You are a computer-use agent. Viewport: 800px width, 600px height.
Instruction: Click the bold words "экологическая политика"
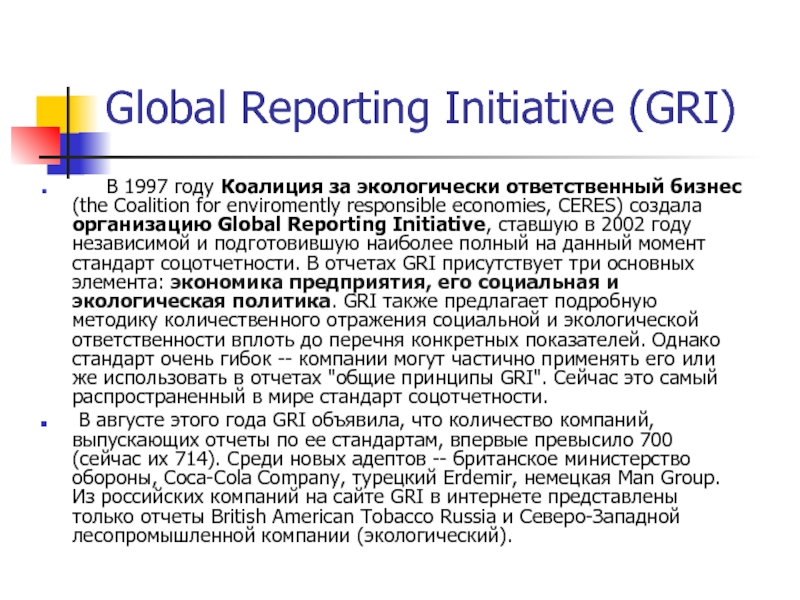point(202,302)
